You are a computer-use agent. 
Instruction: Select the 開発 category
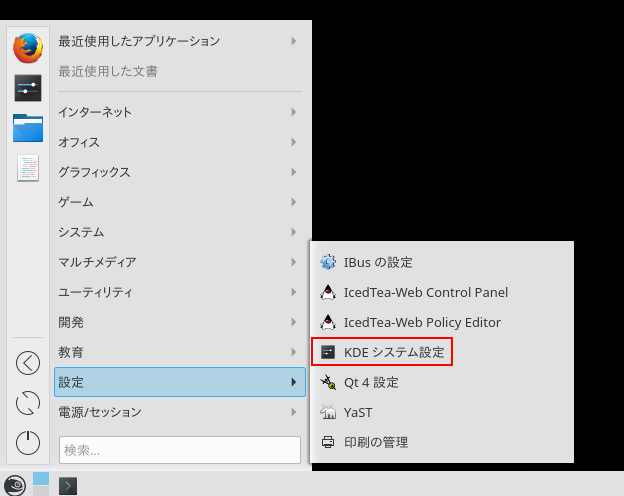[180, 322]
